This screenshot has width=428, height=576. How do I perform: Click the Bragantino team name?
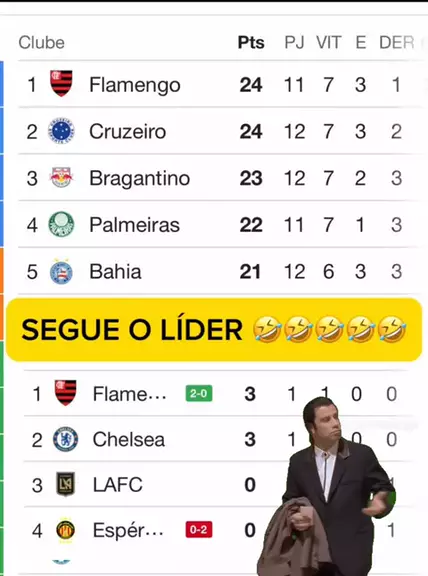pyautogui.click(x=140, y=178)
